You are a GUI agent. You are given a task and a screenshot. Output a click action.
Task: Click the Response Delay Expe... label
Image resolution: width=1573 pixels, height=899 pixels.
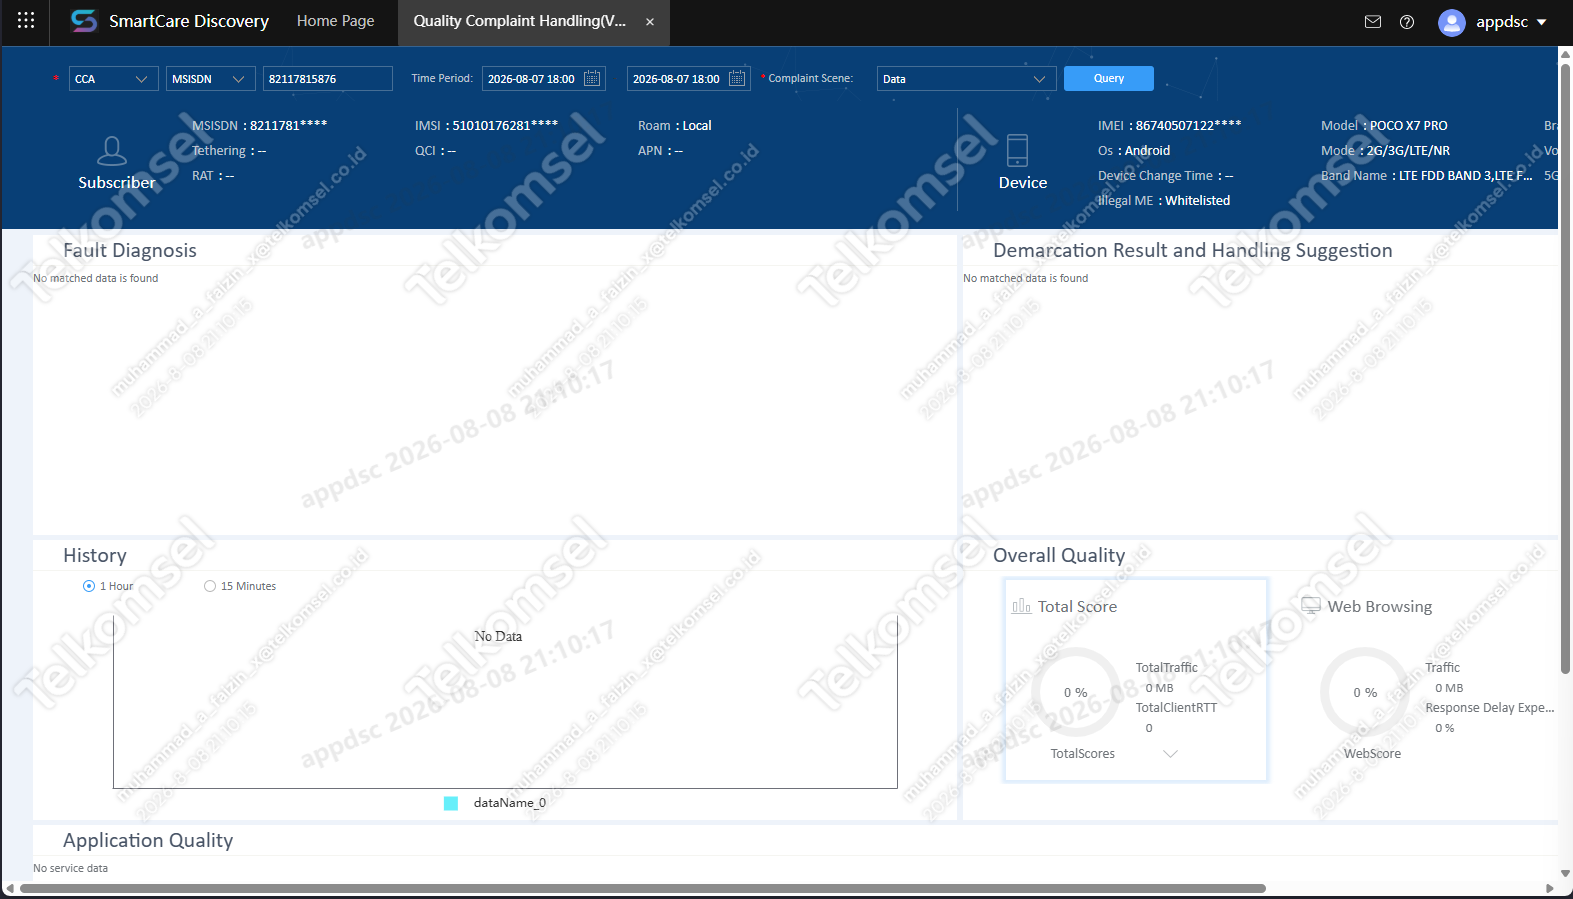[x=1490, y=708]
